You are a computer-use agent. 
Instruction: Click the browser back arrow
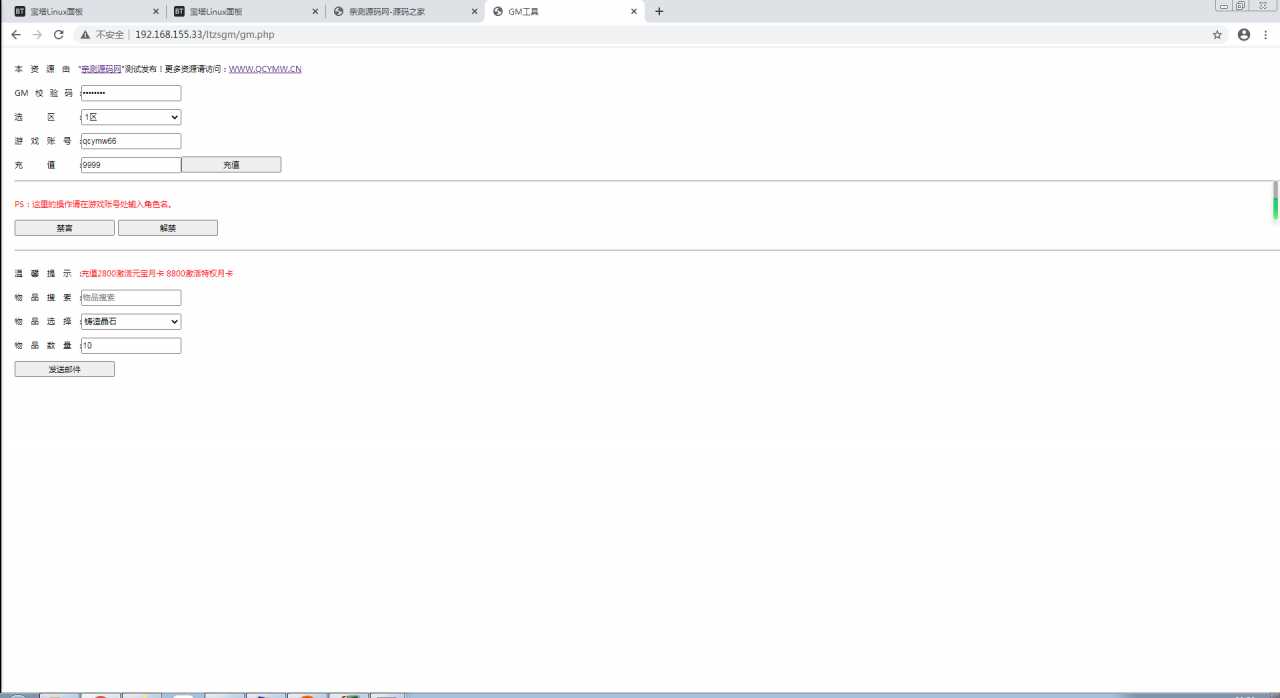click(x=16, y=34)
